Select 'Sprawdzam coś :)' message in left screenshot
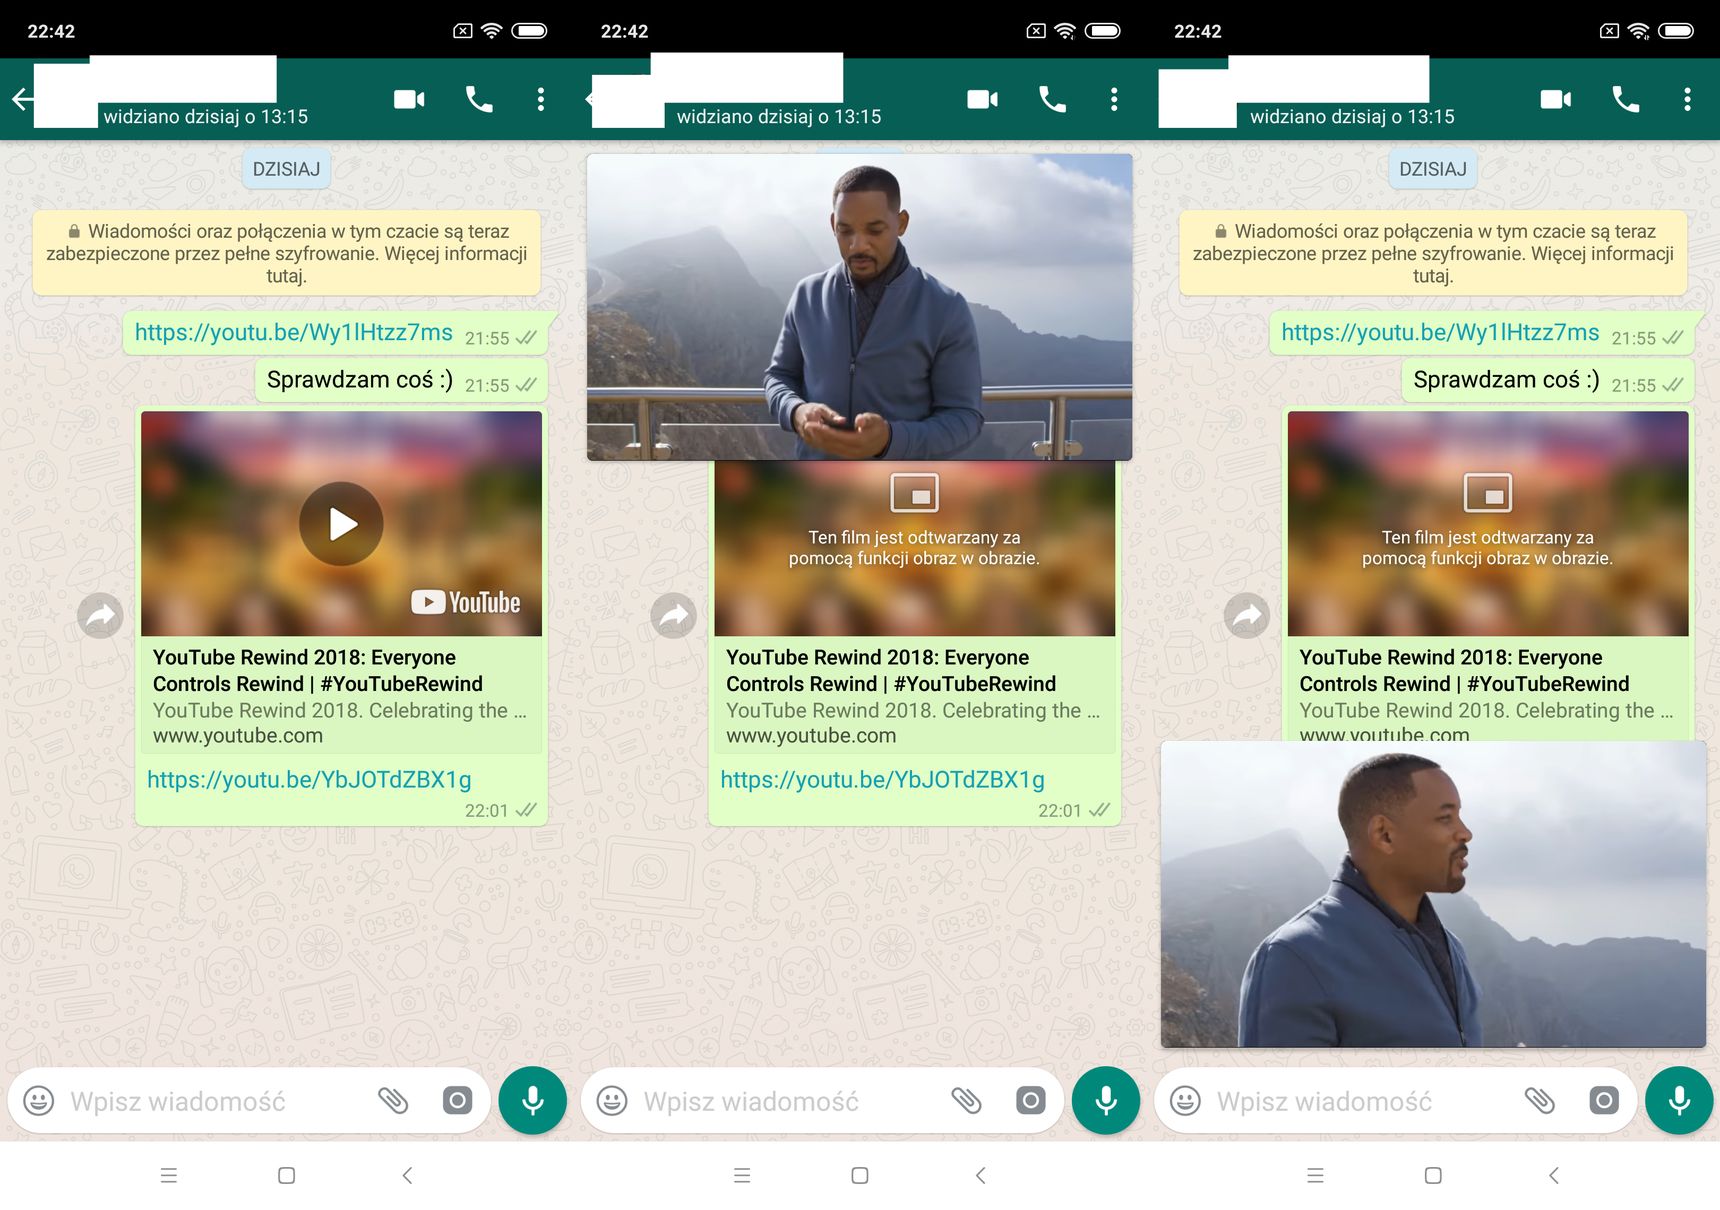Screen dimensions: 1720x1210 (x=401, y=380)
